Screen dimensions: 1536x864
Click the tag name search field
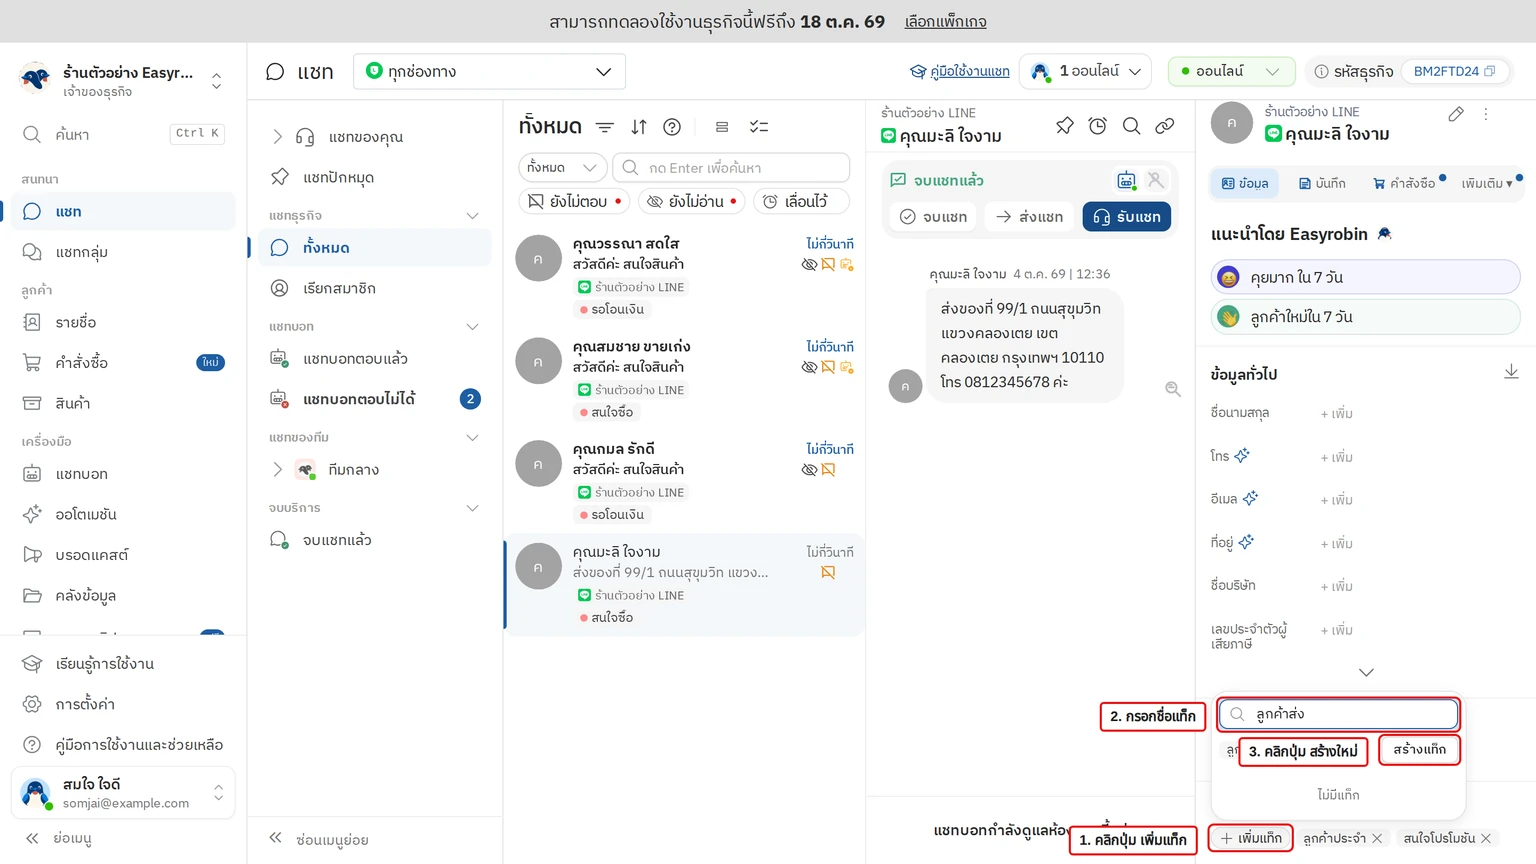click(1338, 714)
